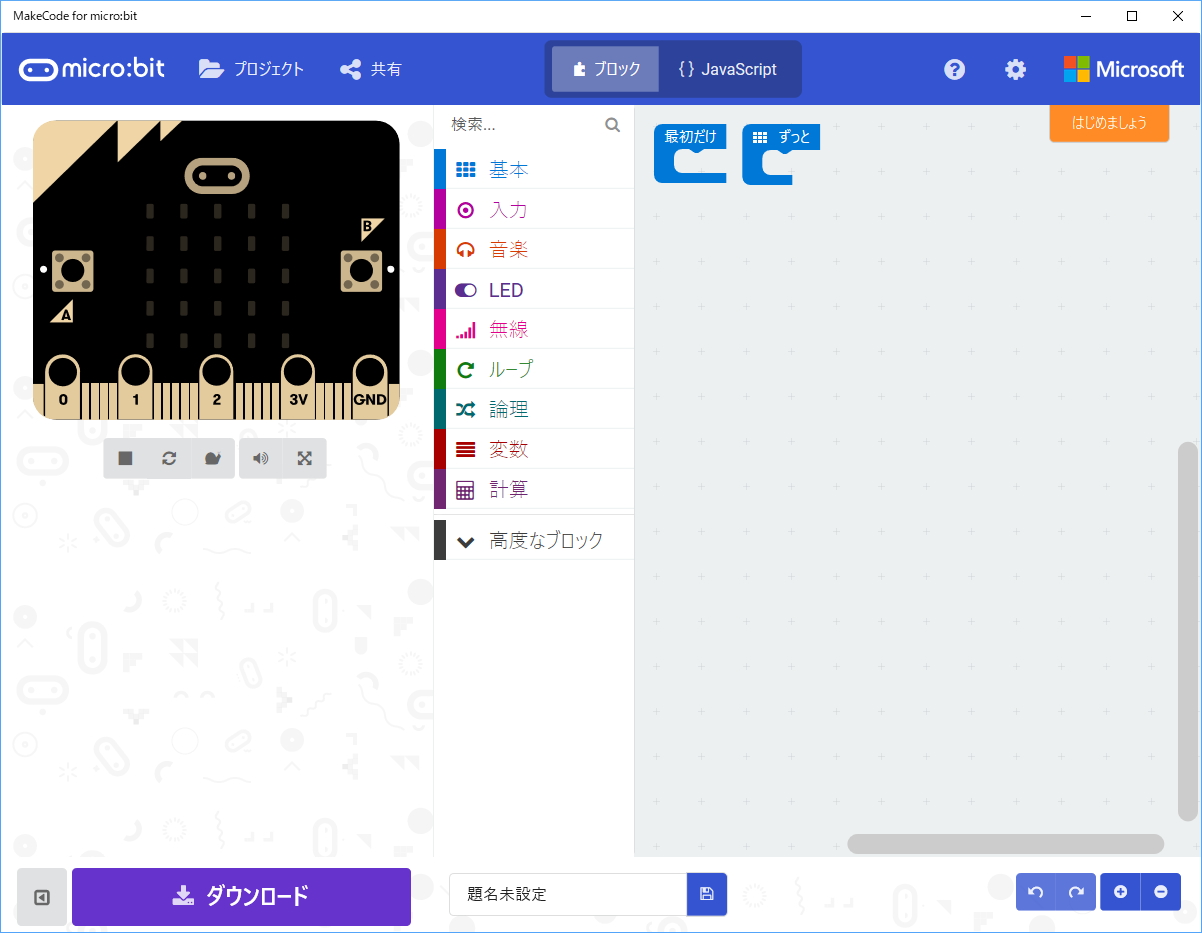Save the project with the disk icon
The image size is (1202, 933).
(707, 895)
